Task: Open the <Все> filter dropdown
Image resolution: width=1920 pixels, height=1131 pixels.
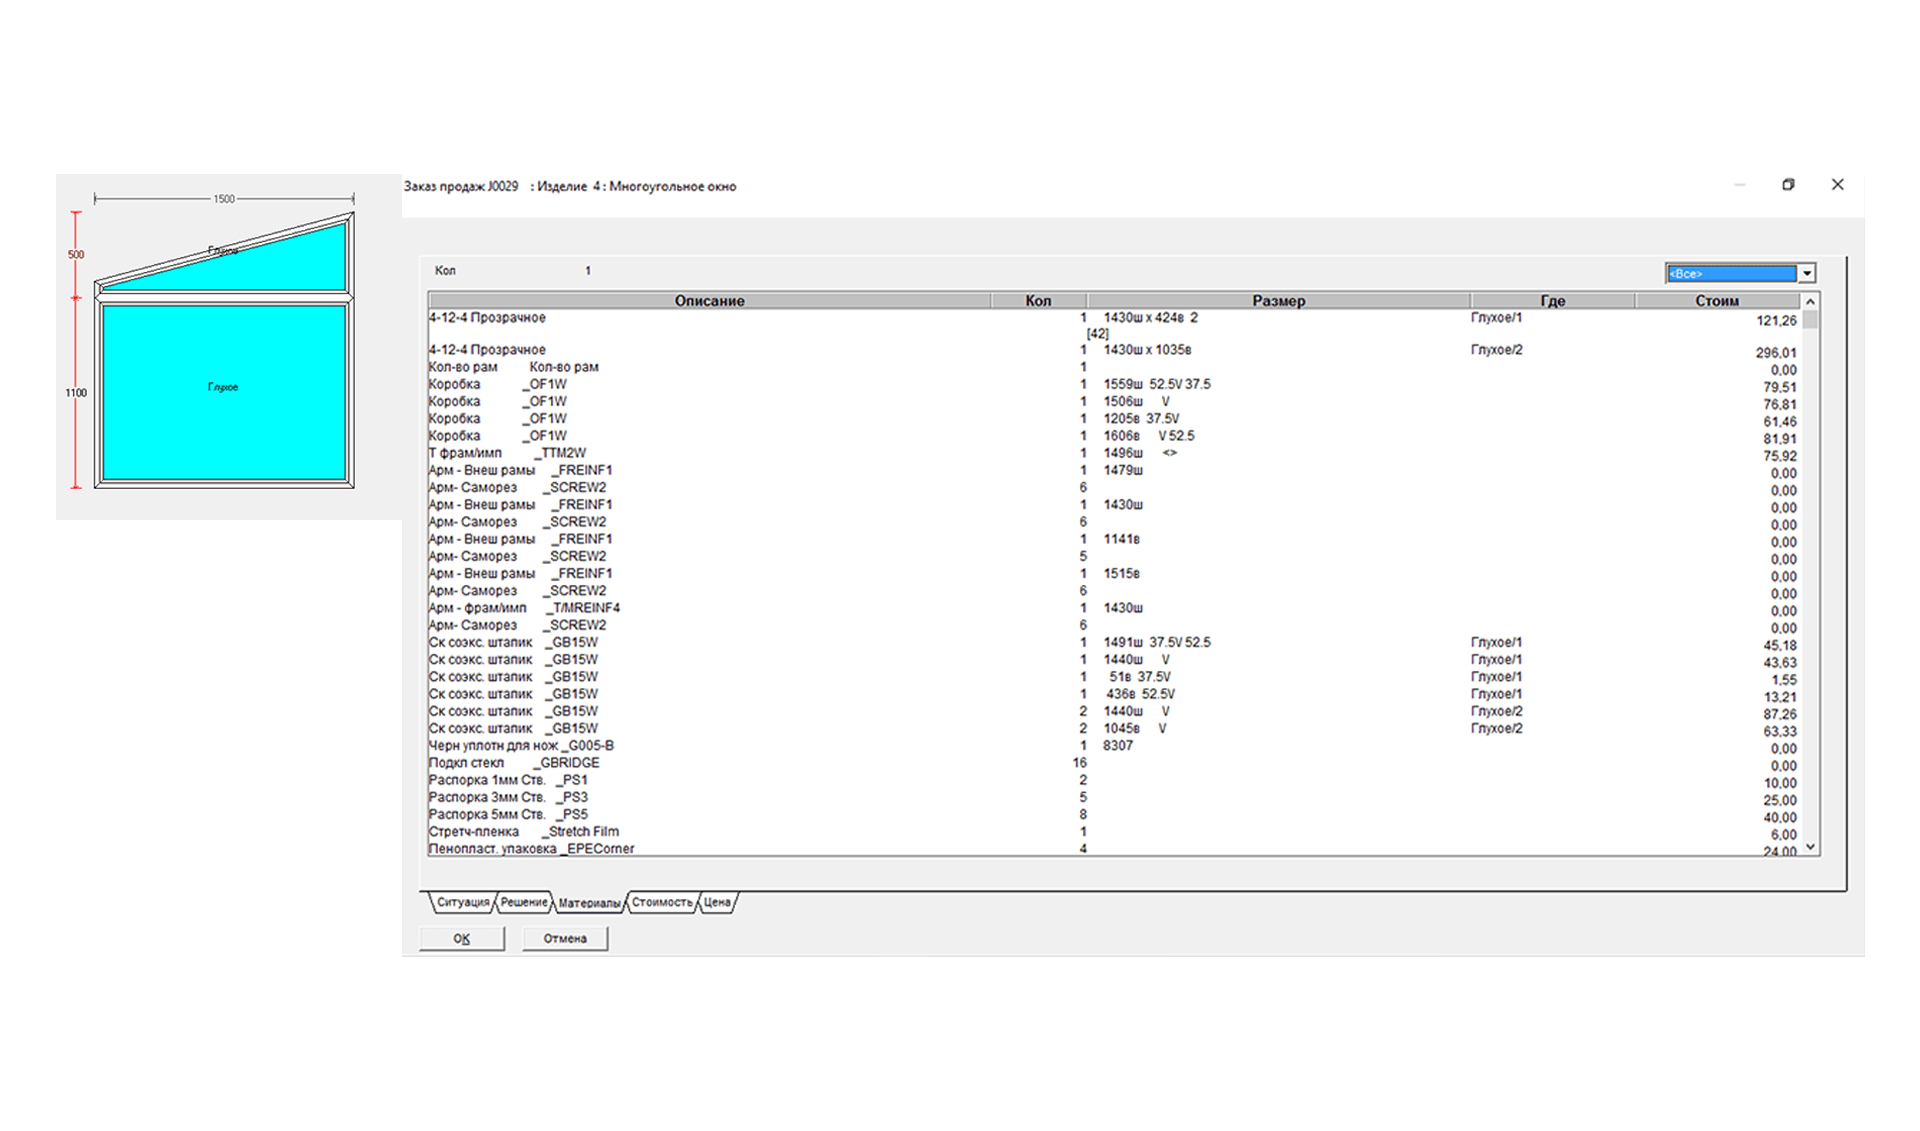Action: pyautogui.click(x=1731, y=273)
